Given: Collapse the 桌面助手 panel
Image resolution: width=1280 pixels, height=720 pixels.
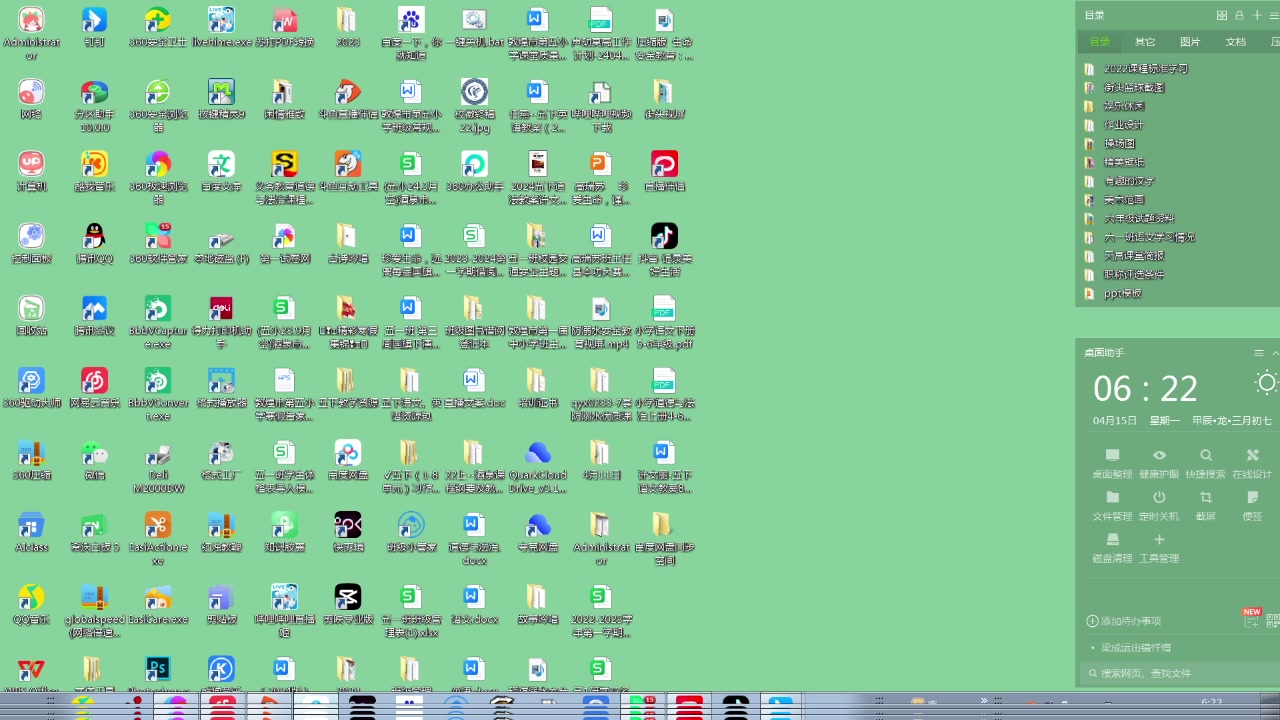Looking at the screenshot, I should point(1275,353).
